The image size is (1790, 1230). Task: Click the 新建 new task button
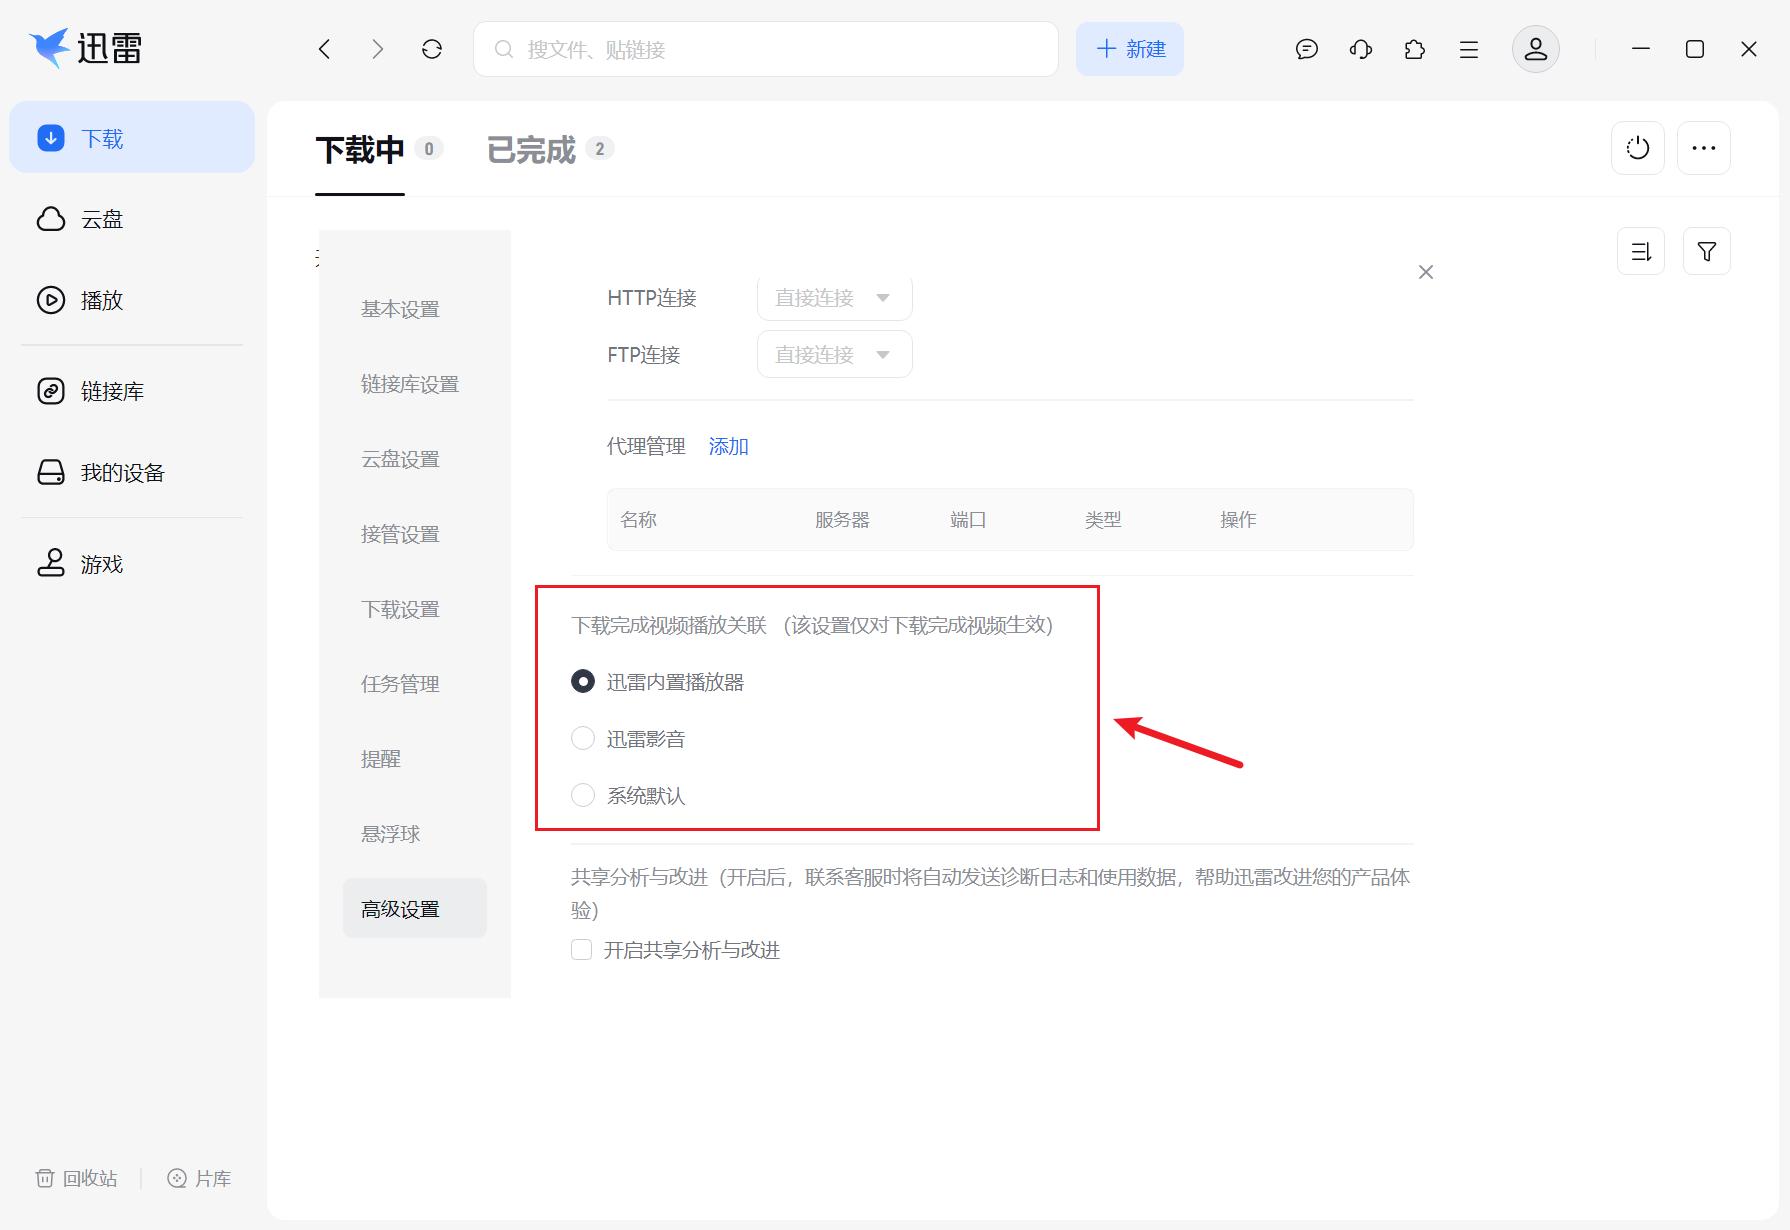1130,49
